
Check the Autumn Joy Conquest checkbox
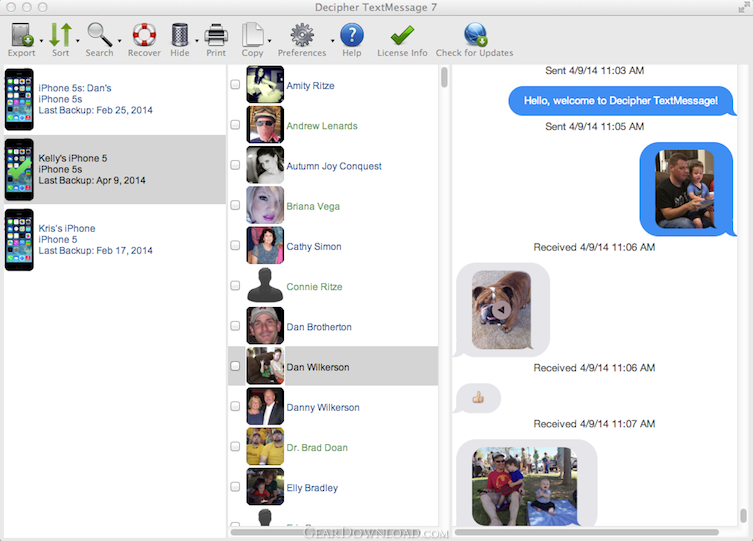235,165
